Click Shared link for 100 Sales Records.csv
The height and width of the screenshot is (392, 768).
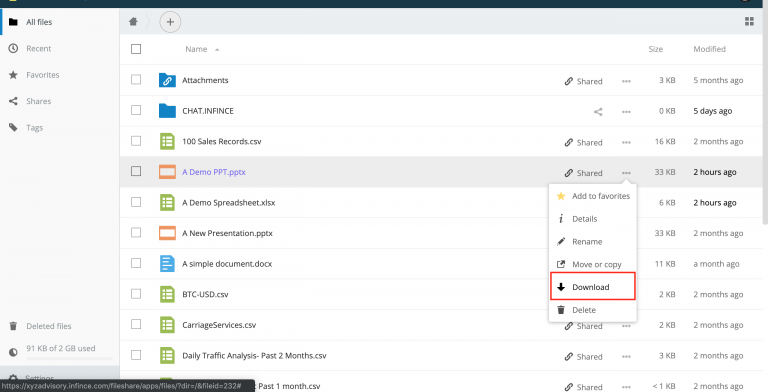coord(583,143)
